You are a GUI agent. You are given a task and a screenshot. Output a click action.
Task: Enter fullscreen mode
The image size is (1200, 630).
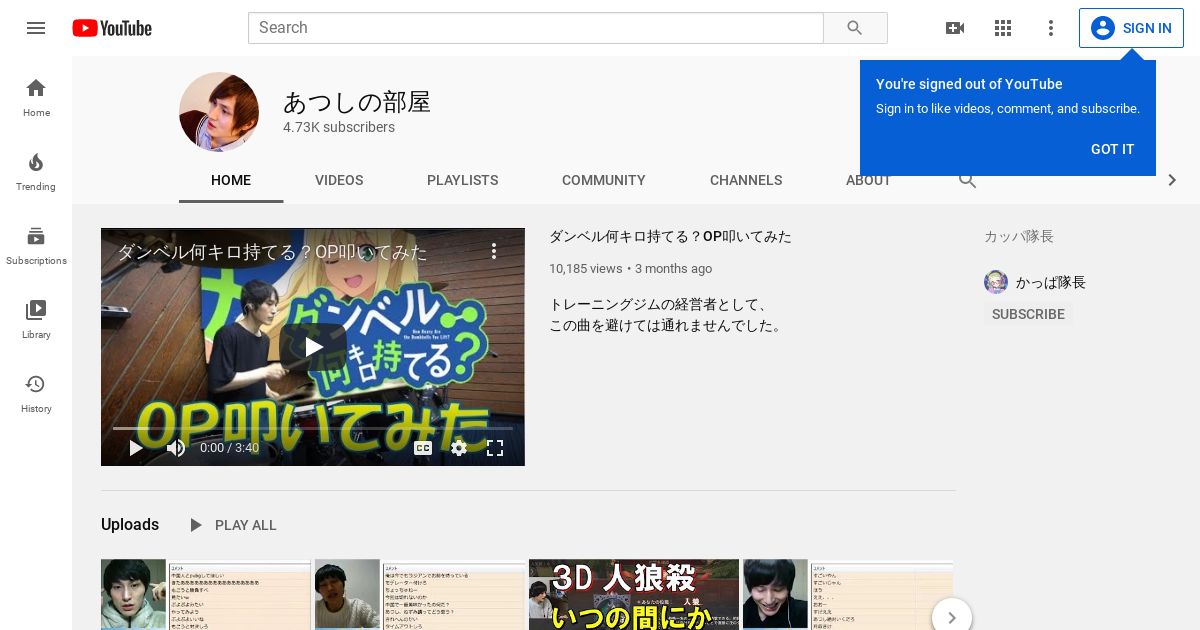point(495,448)
